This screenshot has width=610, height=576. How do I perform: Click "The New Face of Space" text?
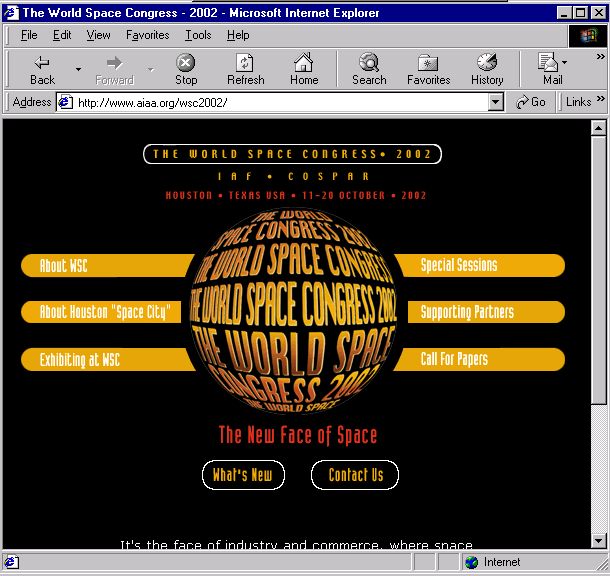pyautogui.click(x=298, y=434)
